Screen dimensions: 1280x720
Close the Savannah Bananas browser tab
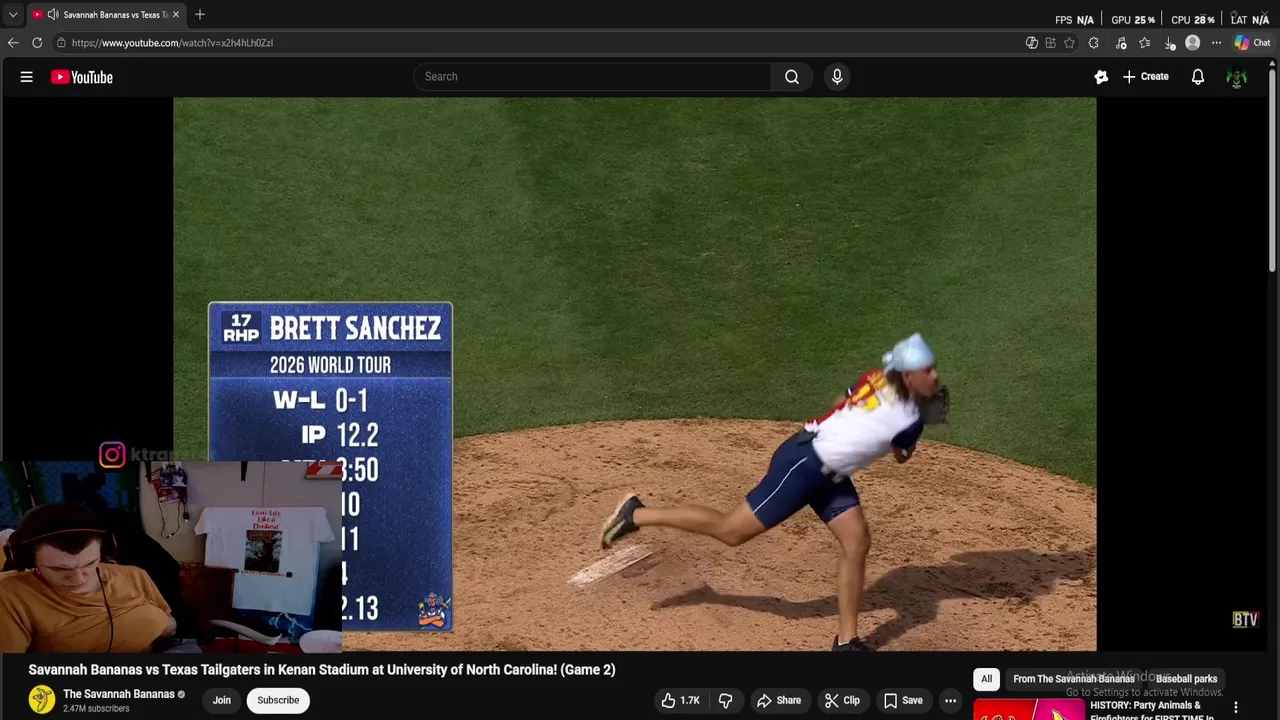tap(176, 14)
